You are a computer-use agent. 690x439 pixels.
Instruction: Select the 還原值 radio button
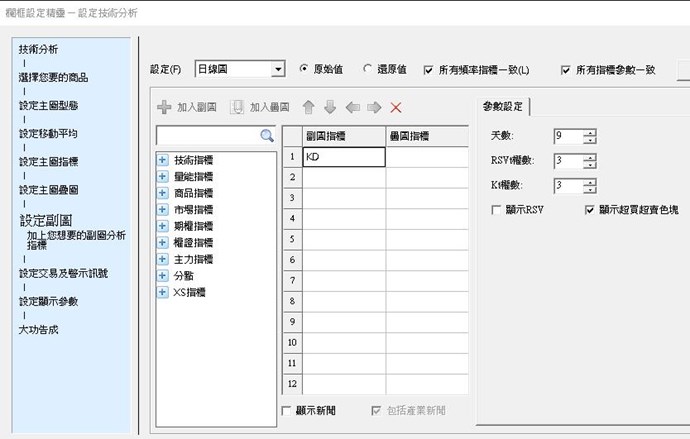[368, 70]
